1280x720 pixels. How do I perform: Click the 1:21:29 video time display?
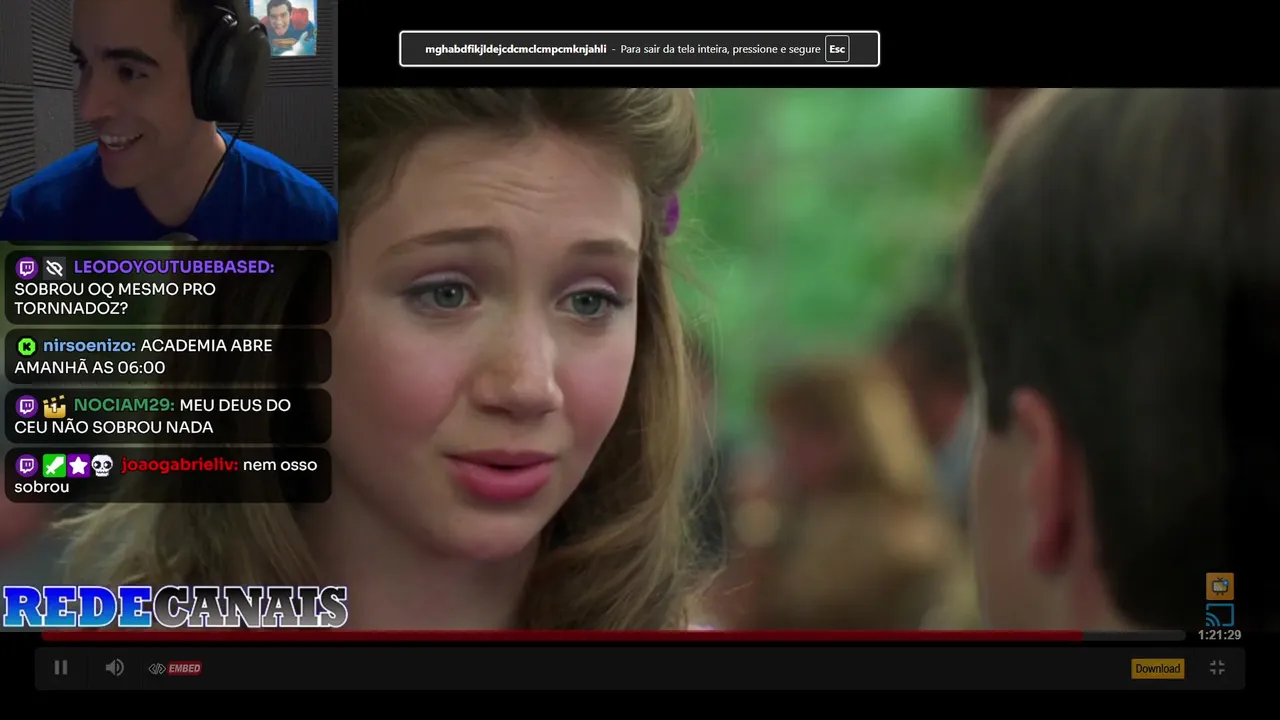click(x=1219, y=635)
